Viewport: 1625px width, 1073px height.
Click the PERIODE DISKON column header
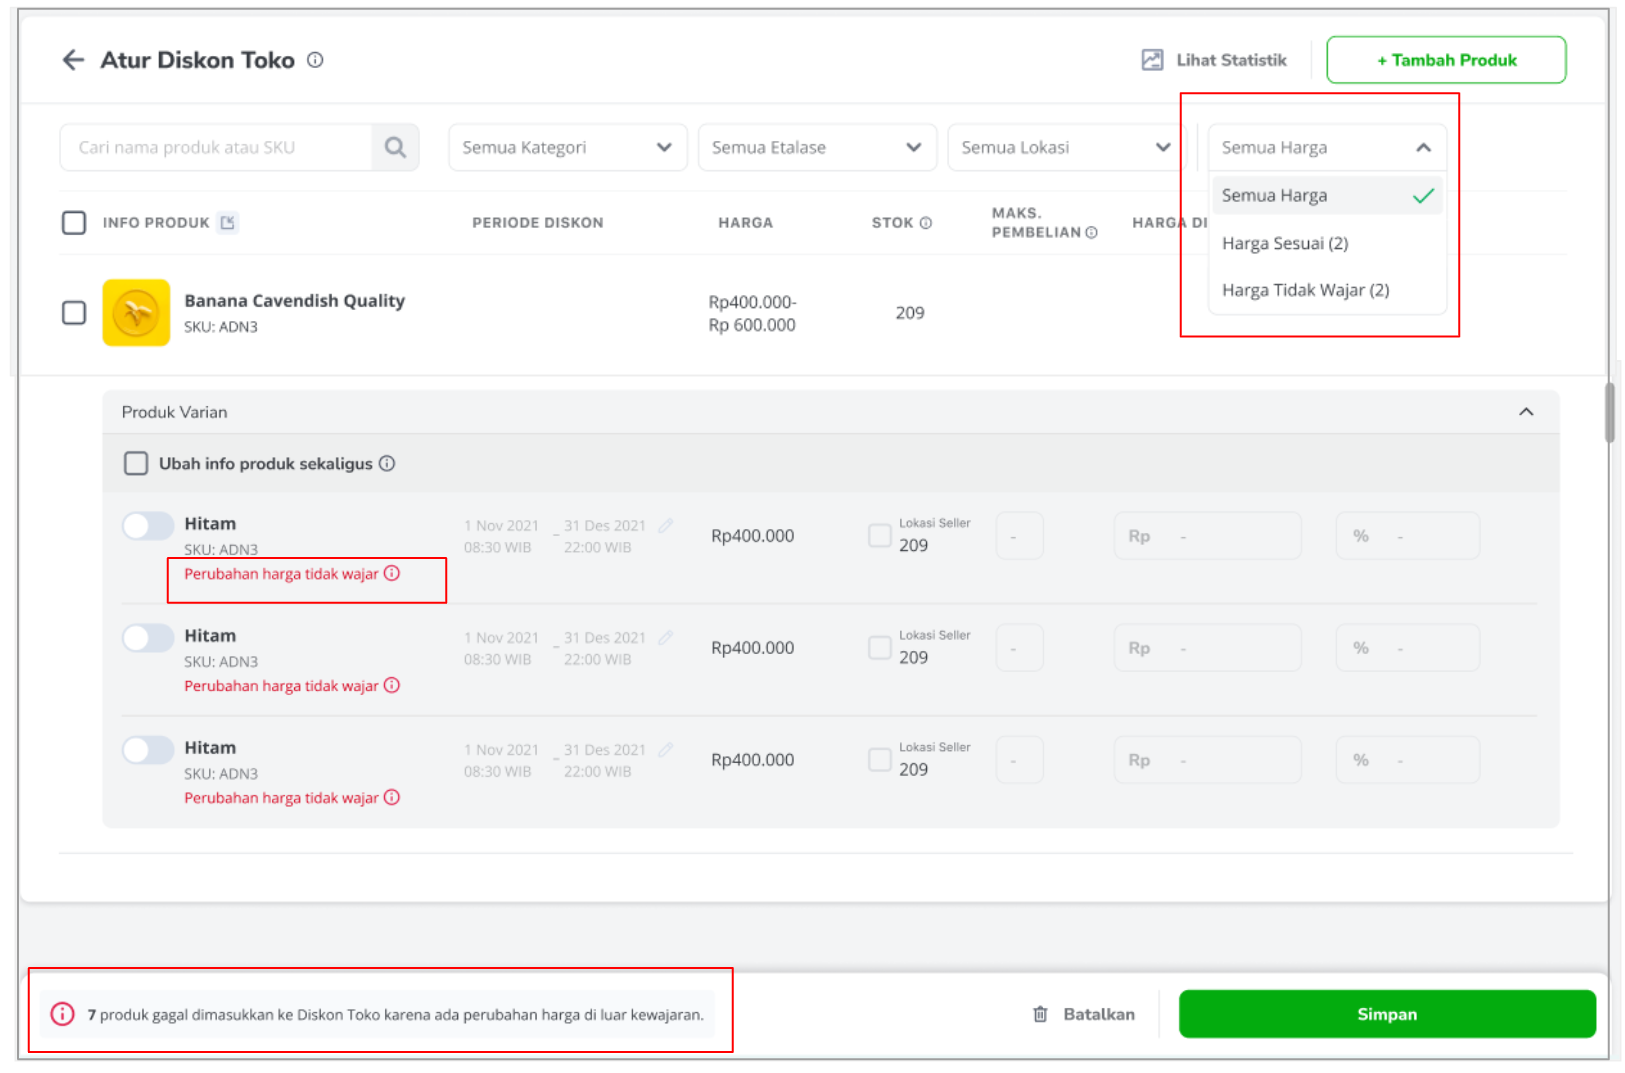(538, 223)
